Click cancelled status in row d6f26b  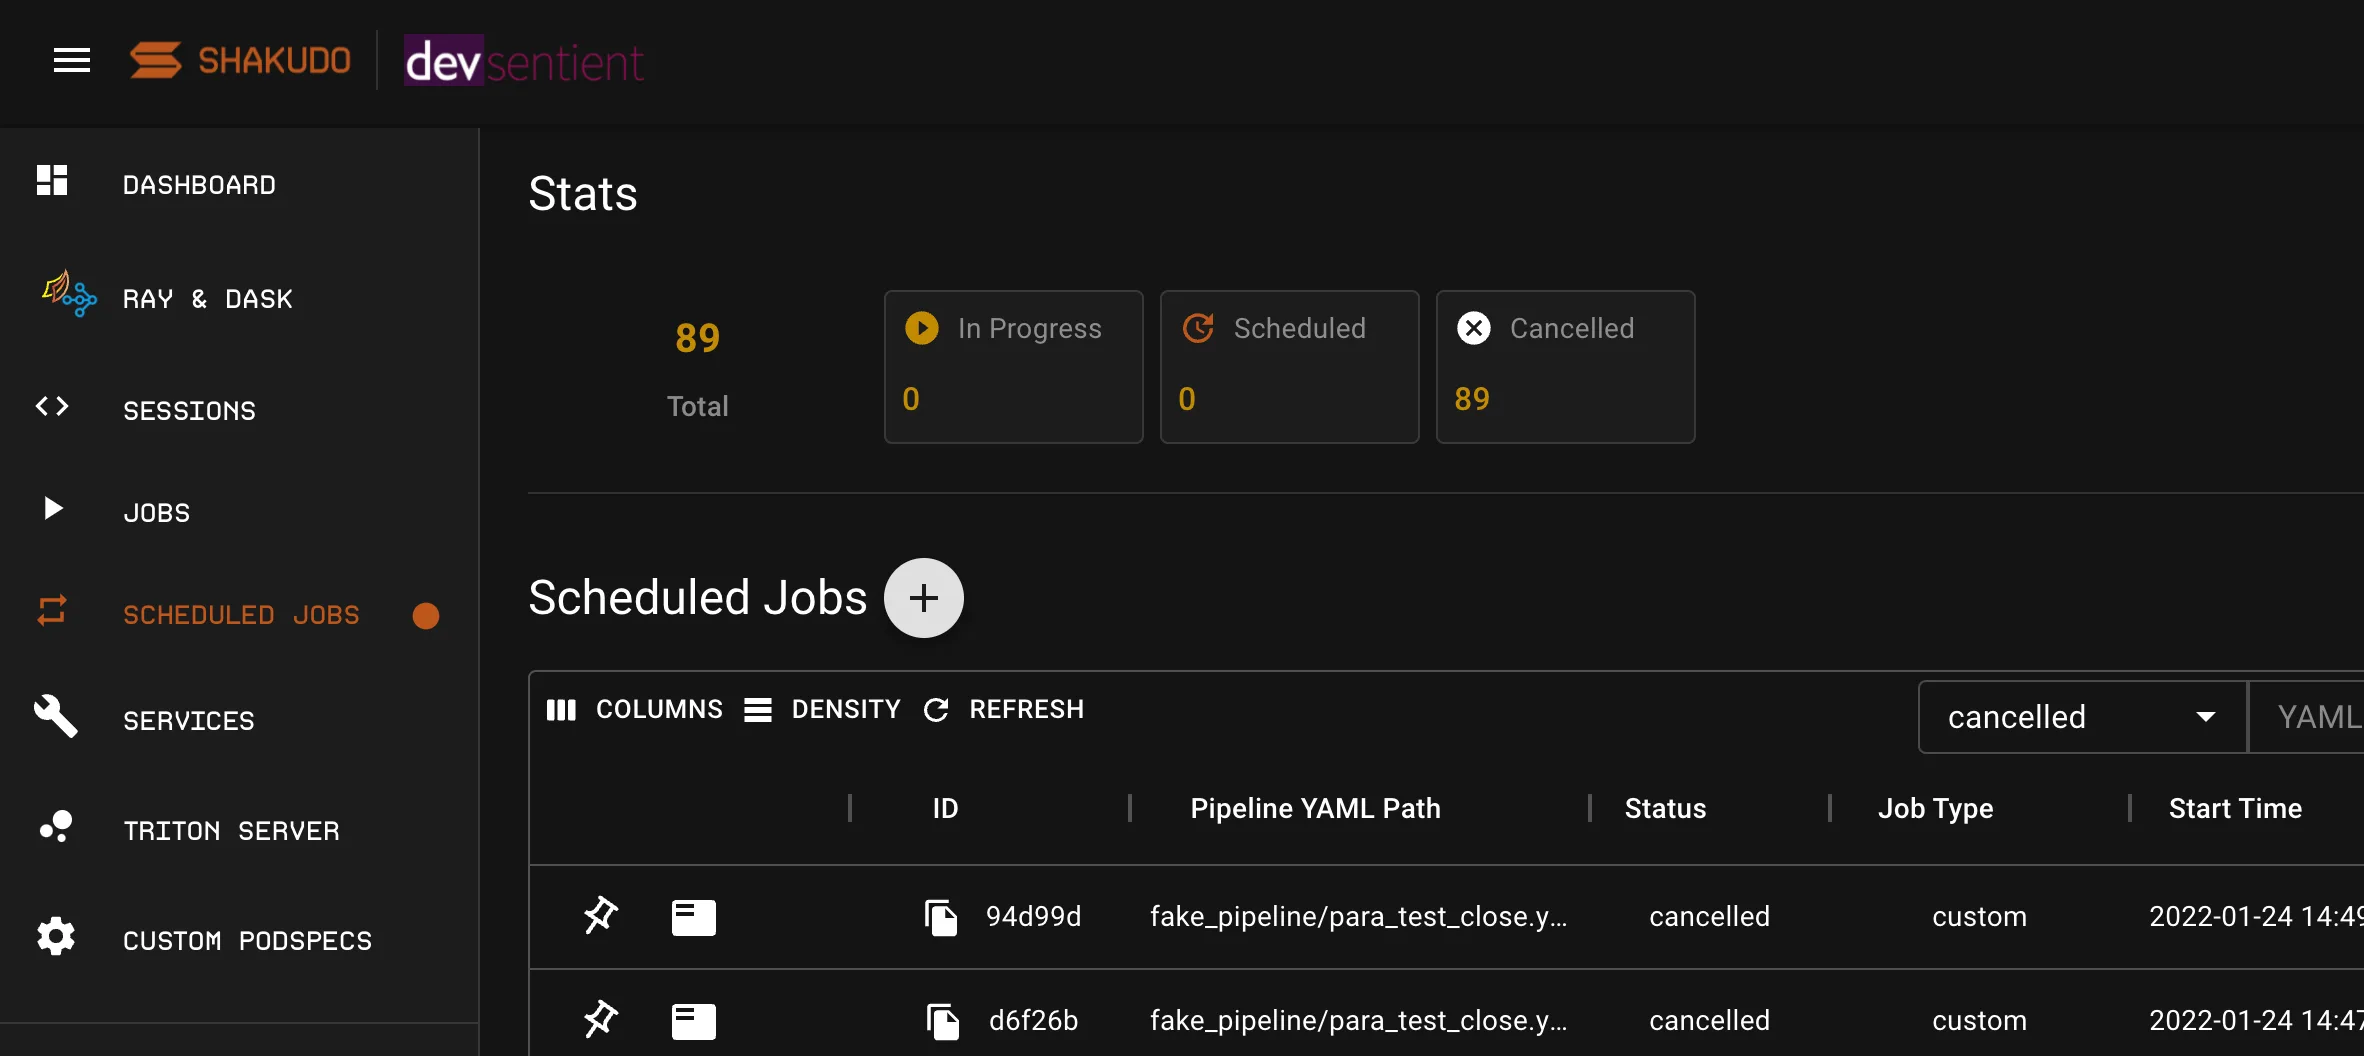point(1709,1020)
